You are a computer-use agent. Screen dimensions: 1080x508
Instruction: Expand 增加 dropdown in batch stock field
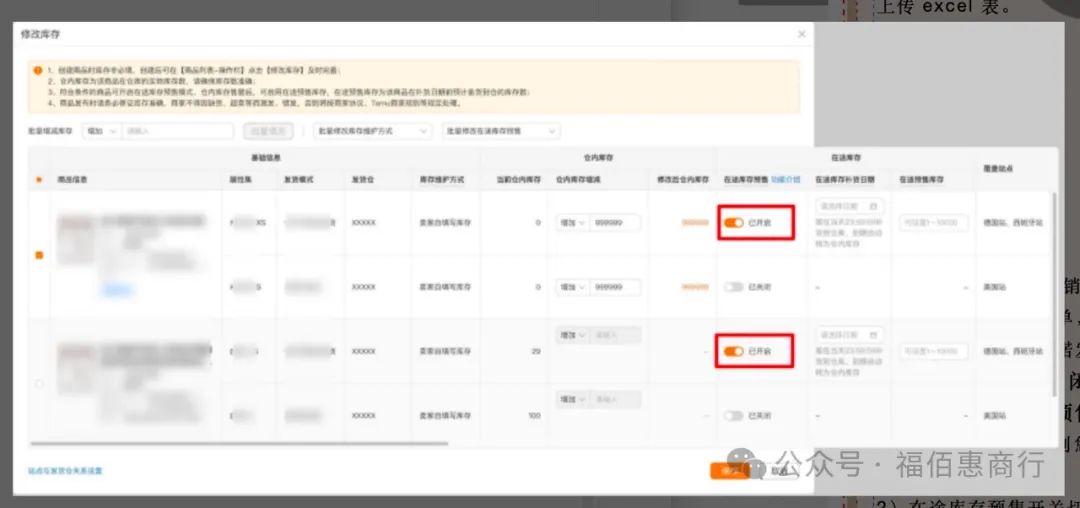tap(101, 131)
